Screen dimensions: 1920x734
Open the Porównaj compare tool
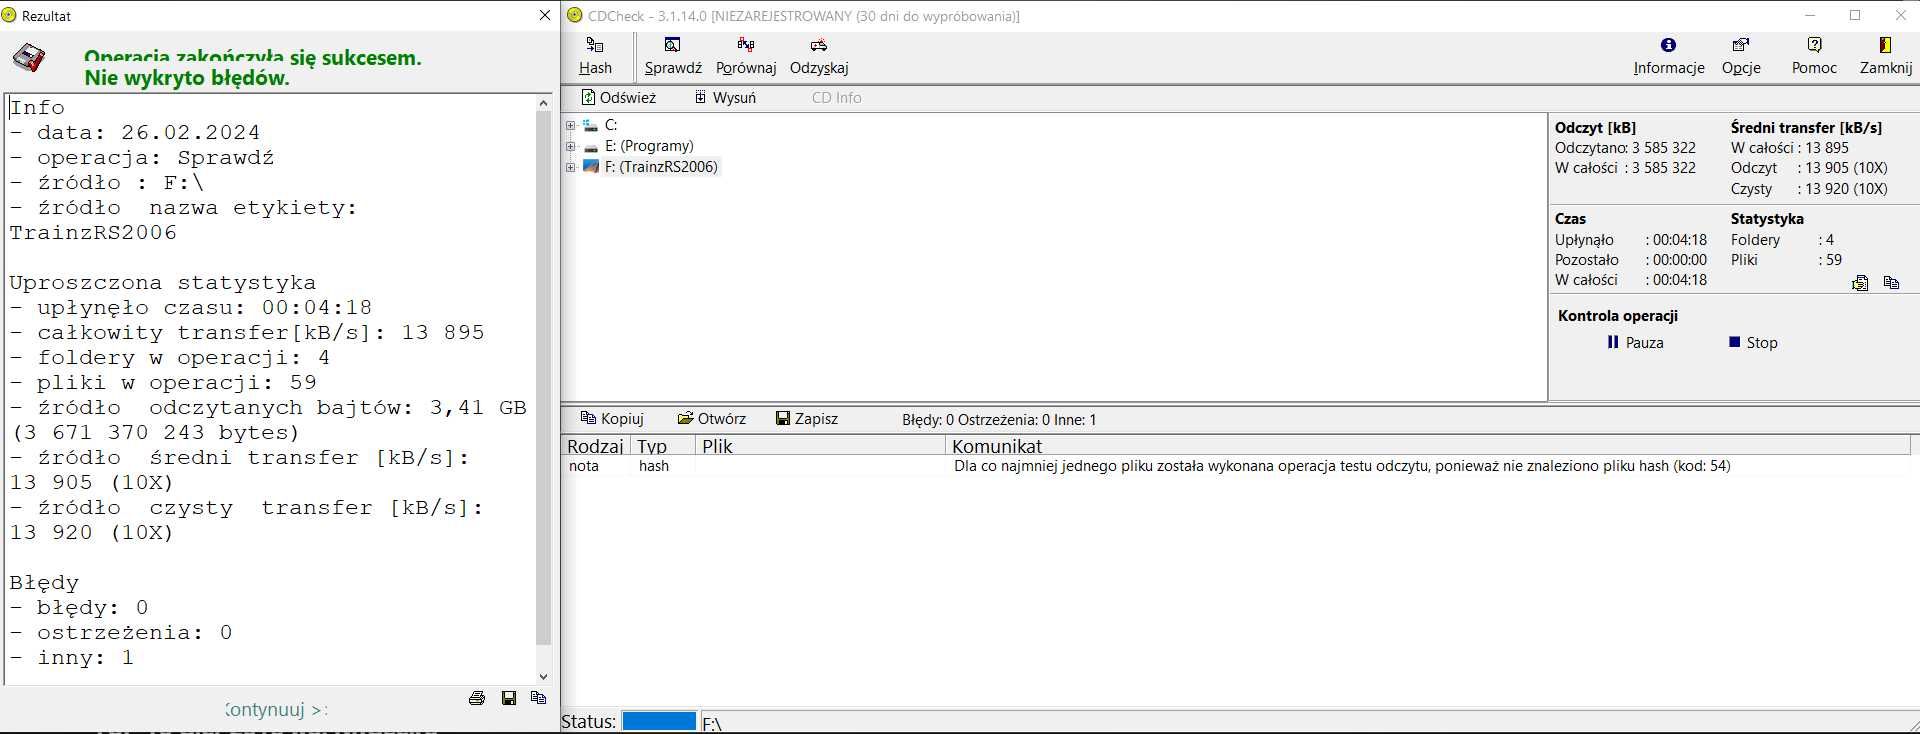pos(746,56)
